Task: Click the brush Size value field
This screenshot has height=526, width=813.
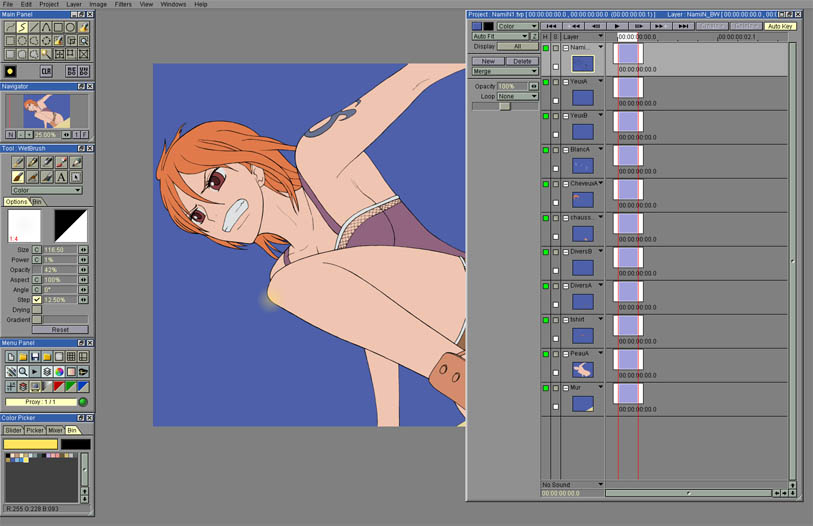Action: 60,250
